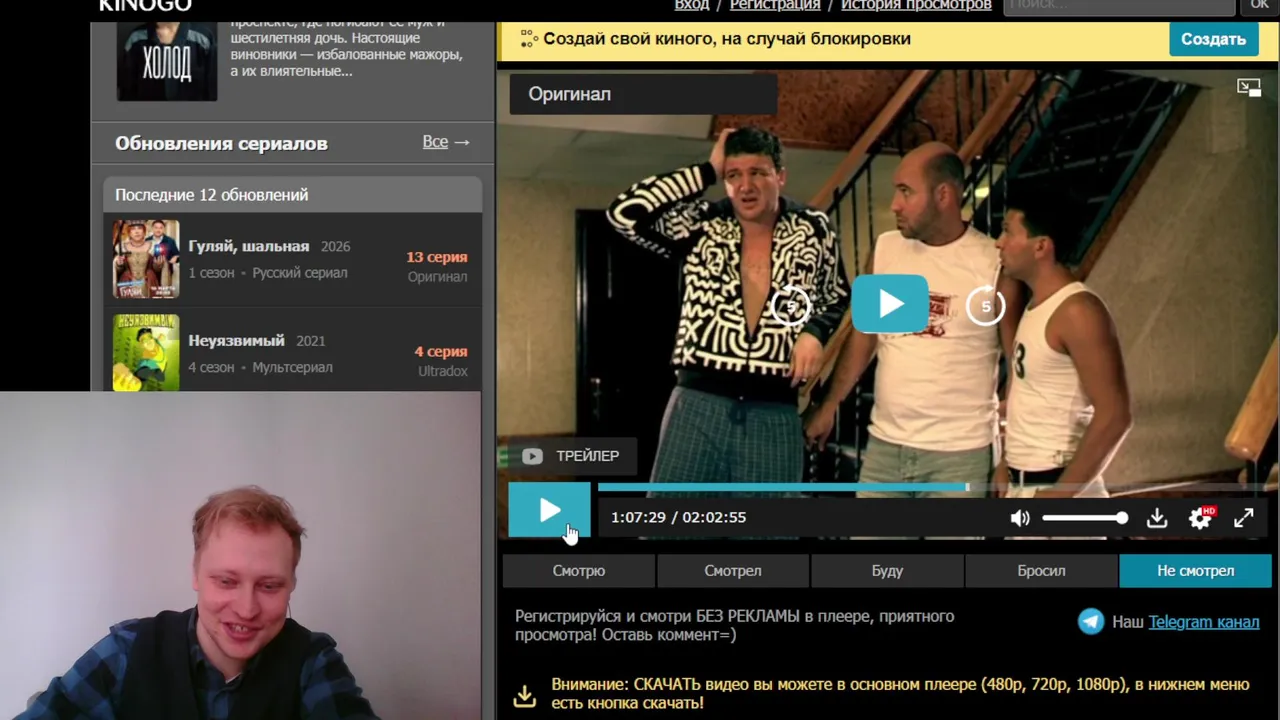Click the large center play overlay button

pos(889,304)
